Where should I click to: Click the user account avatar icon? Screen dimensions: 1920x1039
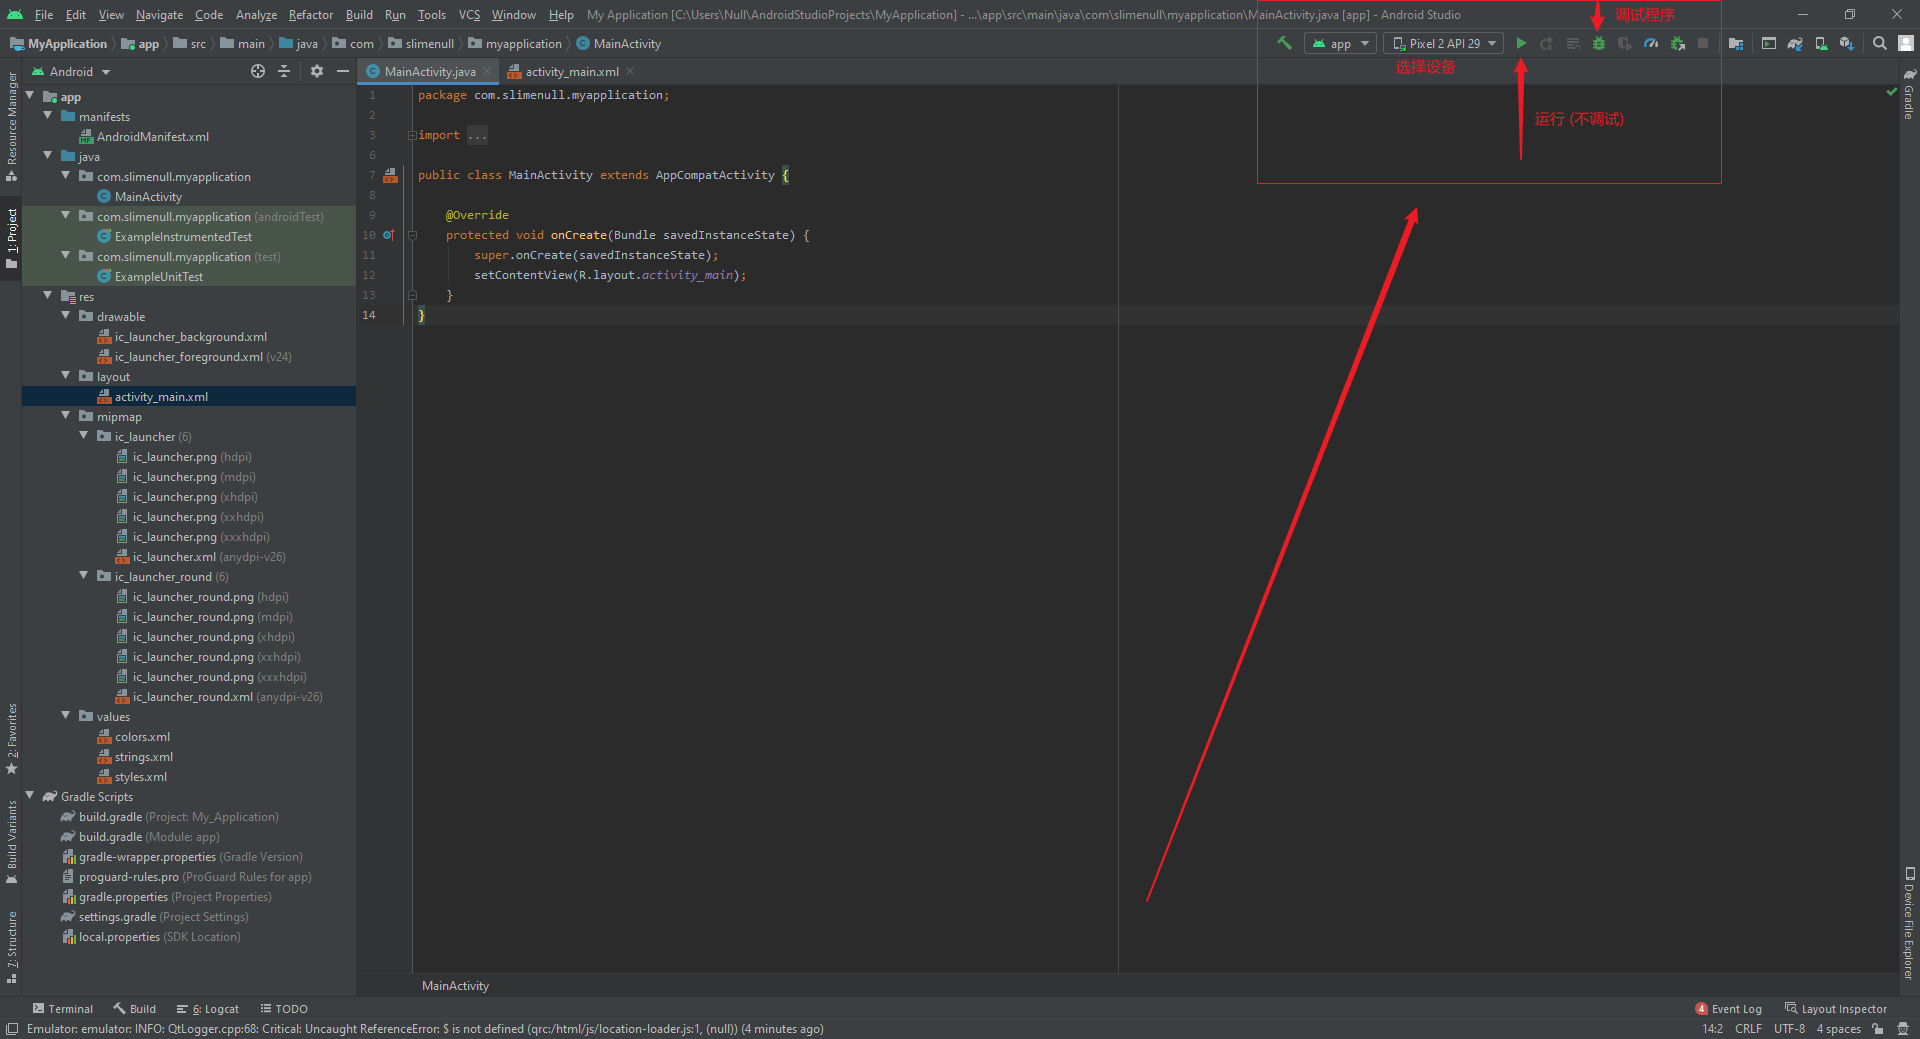coord(1906,43)
